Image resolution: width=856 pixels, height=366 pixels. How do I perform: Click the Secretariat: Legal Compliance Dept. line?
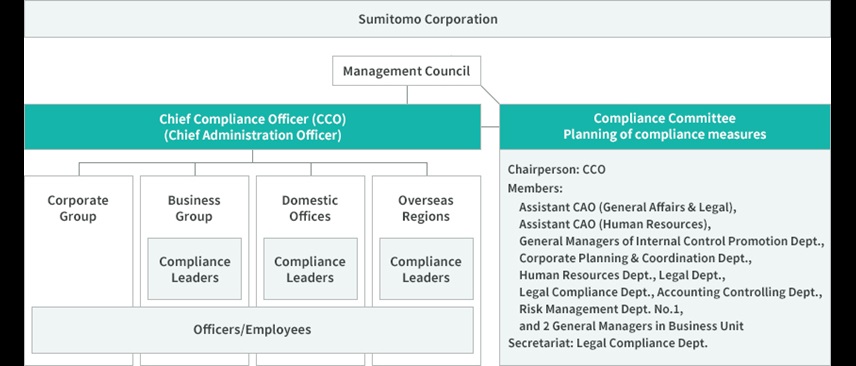608,343
